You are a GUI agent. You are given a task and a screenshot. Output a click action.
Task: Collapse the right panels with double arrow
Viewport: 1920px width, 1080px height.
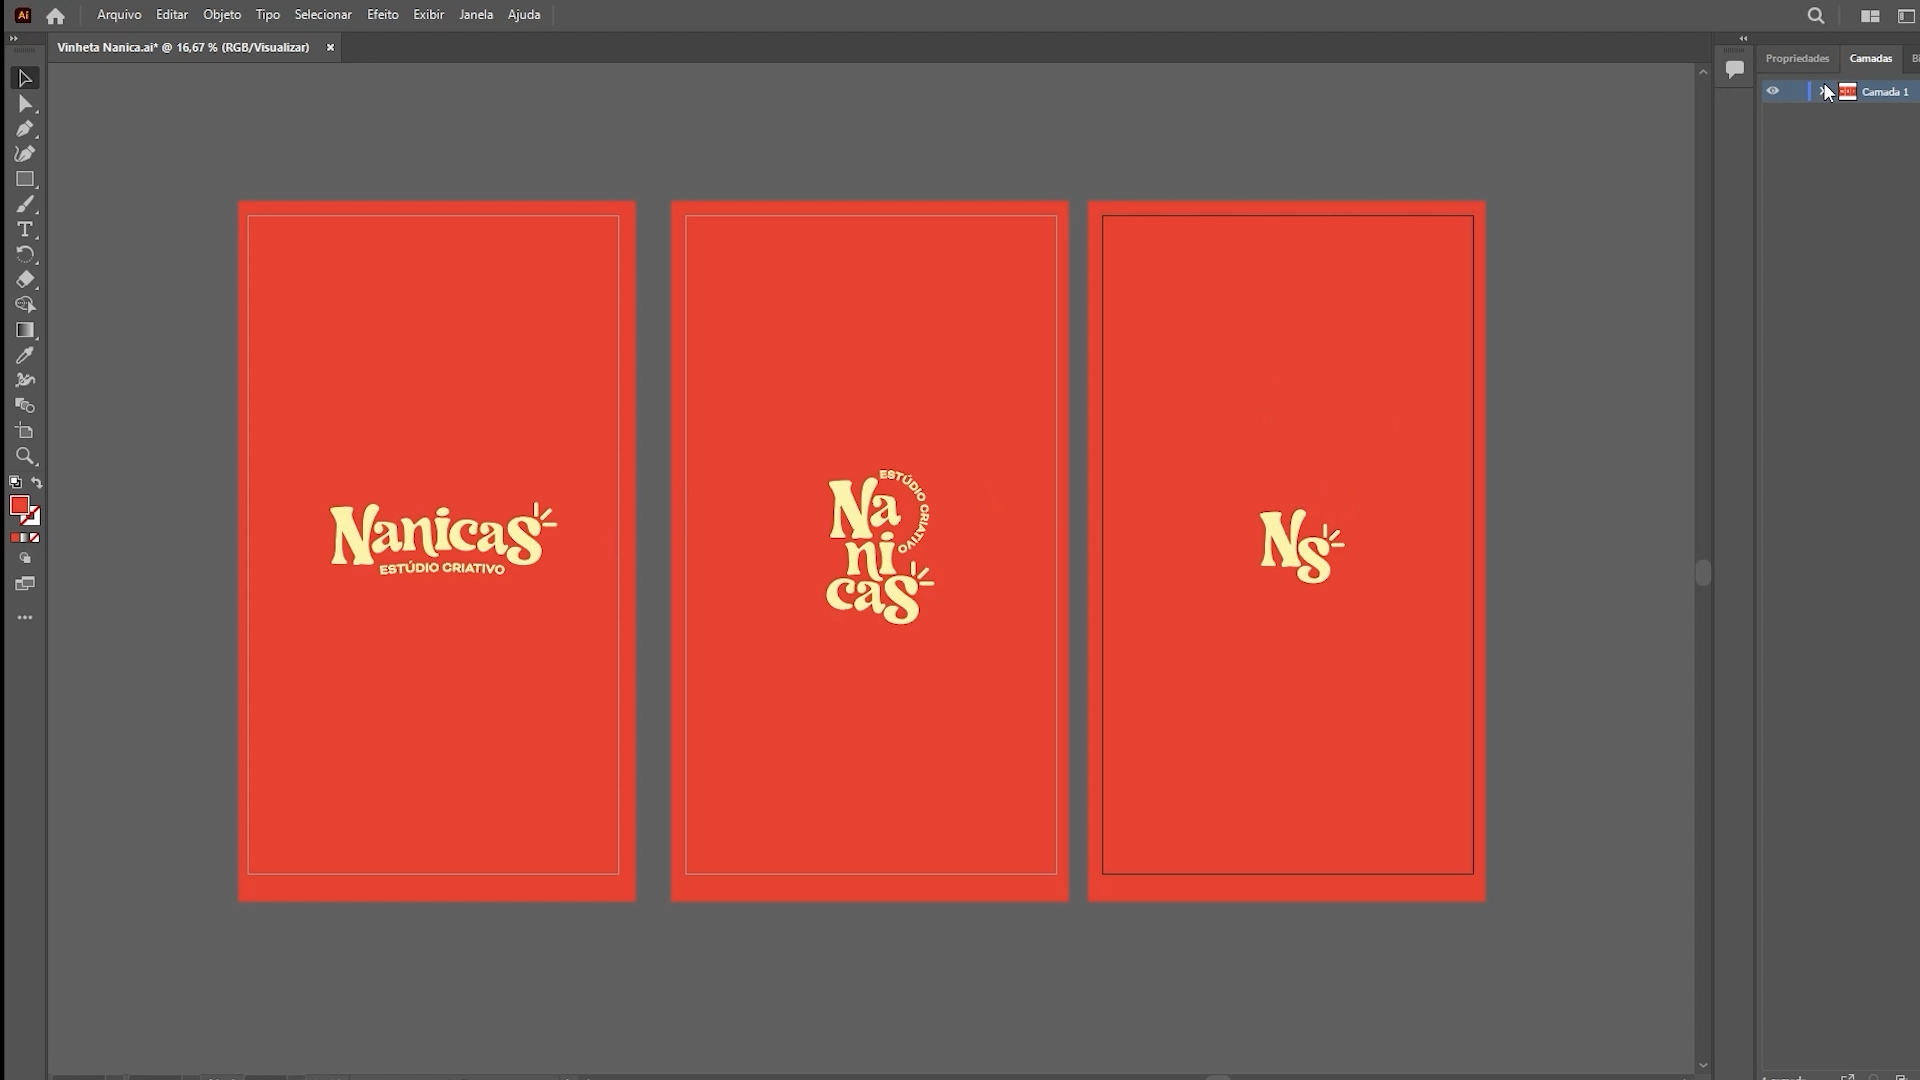click(1743, 38)
